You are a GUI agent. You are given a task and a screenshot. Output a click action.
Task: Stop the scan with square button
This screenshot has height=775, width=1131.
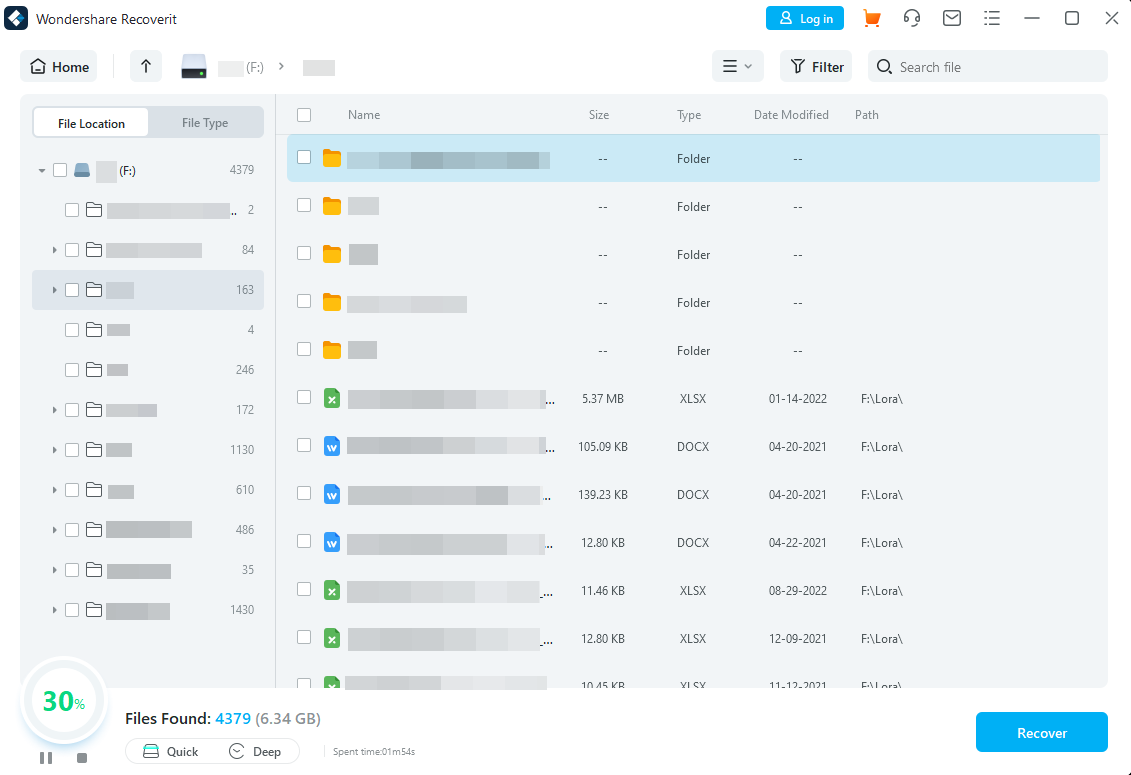click(82, 758)
